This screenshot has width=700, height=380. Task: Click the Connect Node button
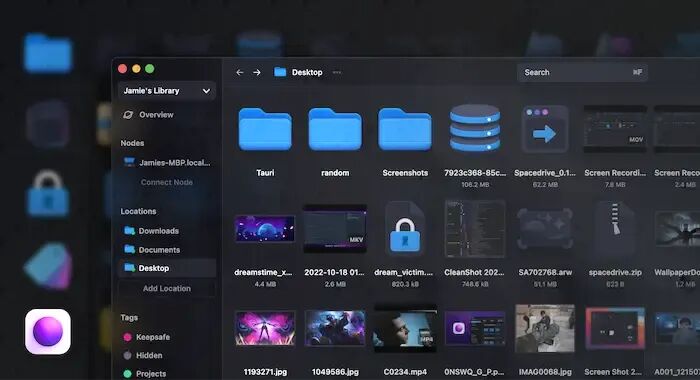(167, 182)
